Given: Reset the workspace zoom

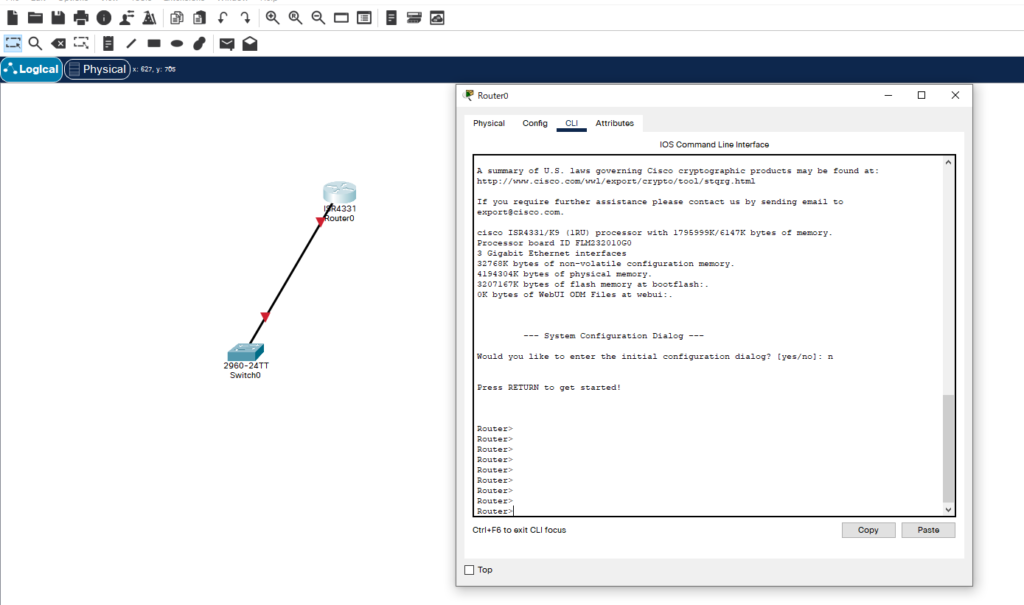Looking at the screenshot, I should pyautogui.click(x=295, y=18).
